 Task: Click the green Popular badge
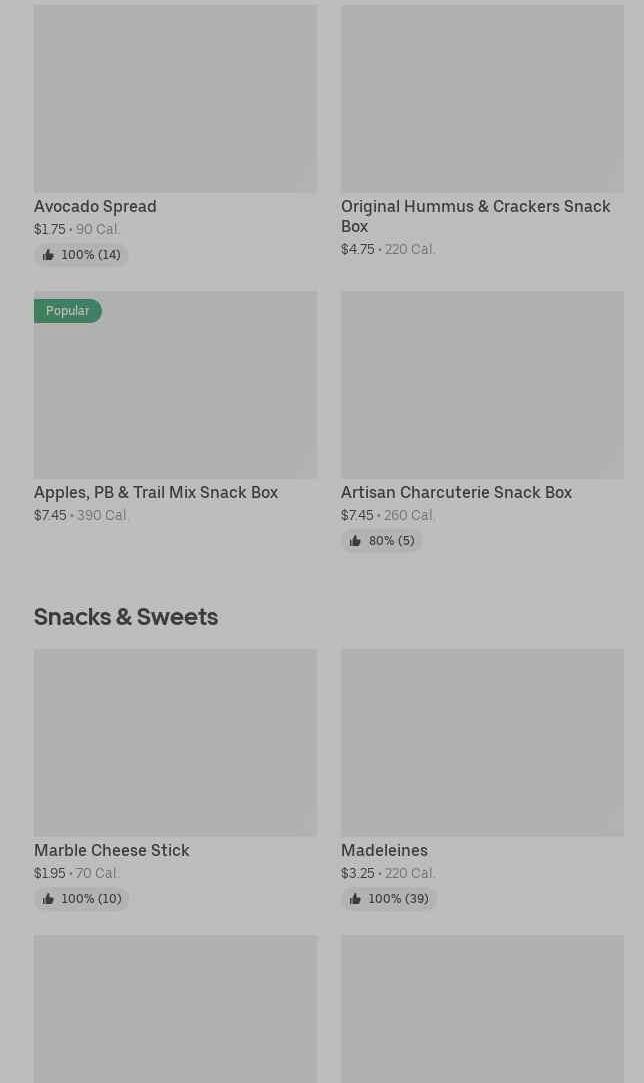click(67, 311)
